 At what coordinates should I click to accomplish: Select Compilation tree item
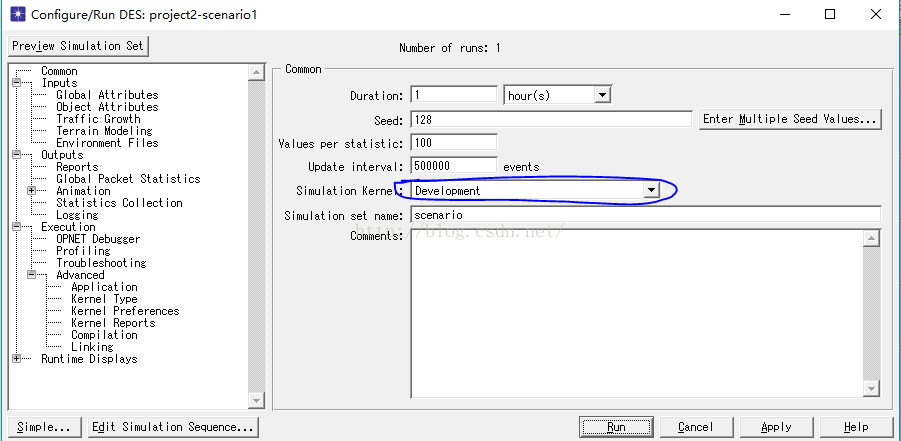click(x=104, y=335)
